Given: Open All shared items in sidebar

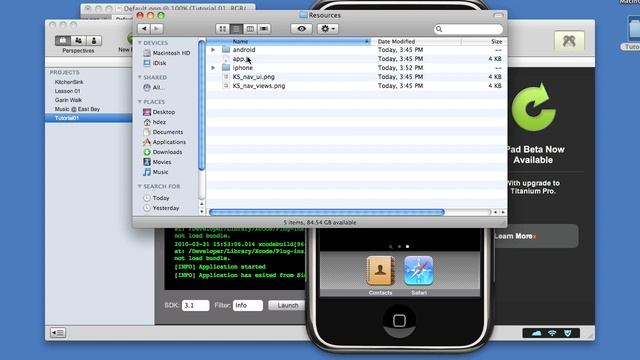Looking at the screenshot, I should click(154, 87).
